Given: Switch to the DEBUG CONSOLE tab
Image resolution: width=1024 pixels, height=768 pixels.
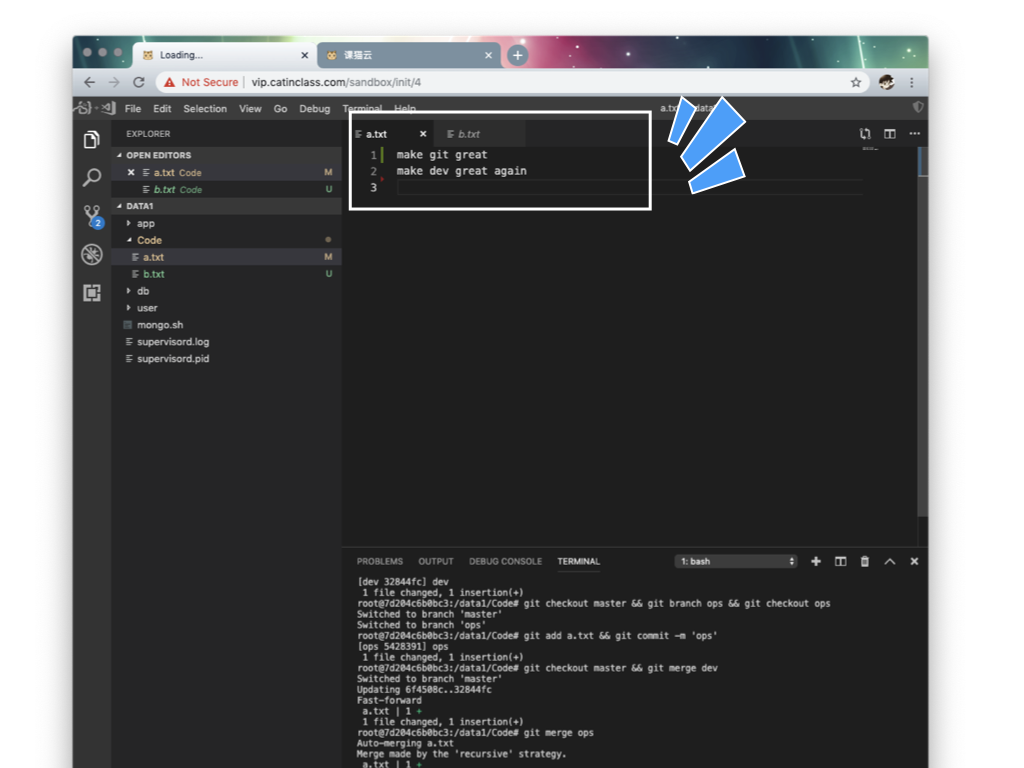Looking at the screenshot, I should pos(505,562).
